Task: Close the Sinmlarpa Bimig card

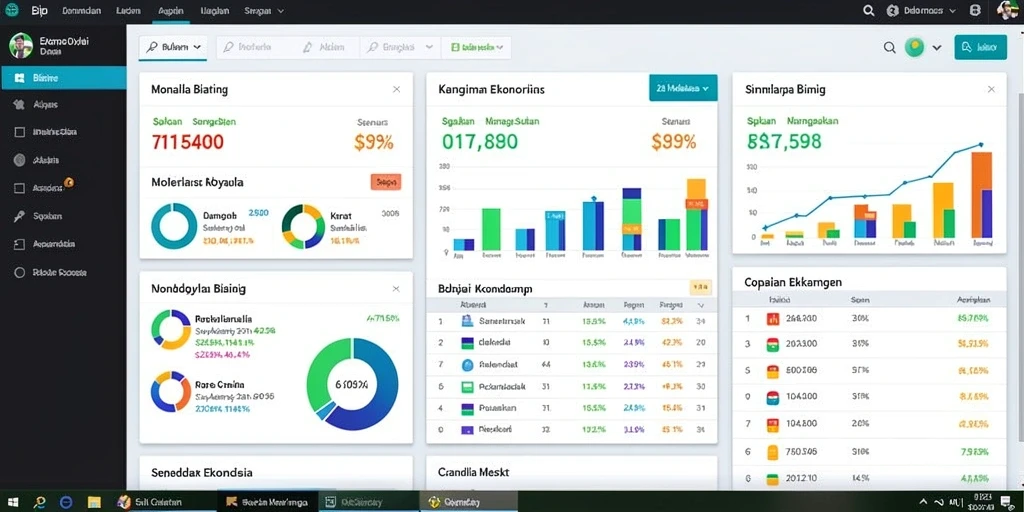Action: (991, 89)
